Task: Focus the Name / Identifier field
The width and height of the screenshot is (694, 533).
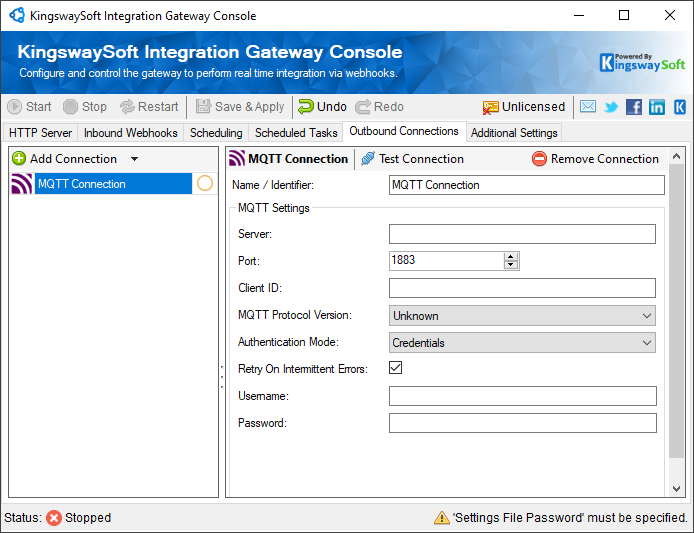Action: click(527, 185)
